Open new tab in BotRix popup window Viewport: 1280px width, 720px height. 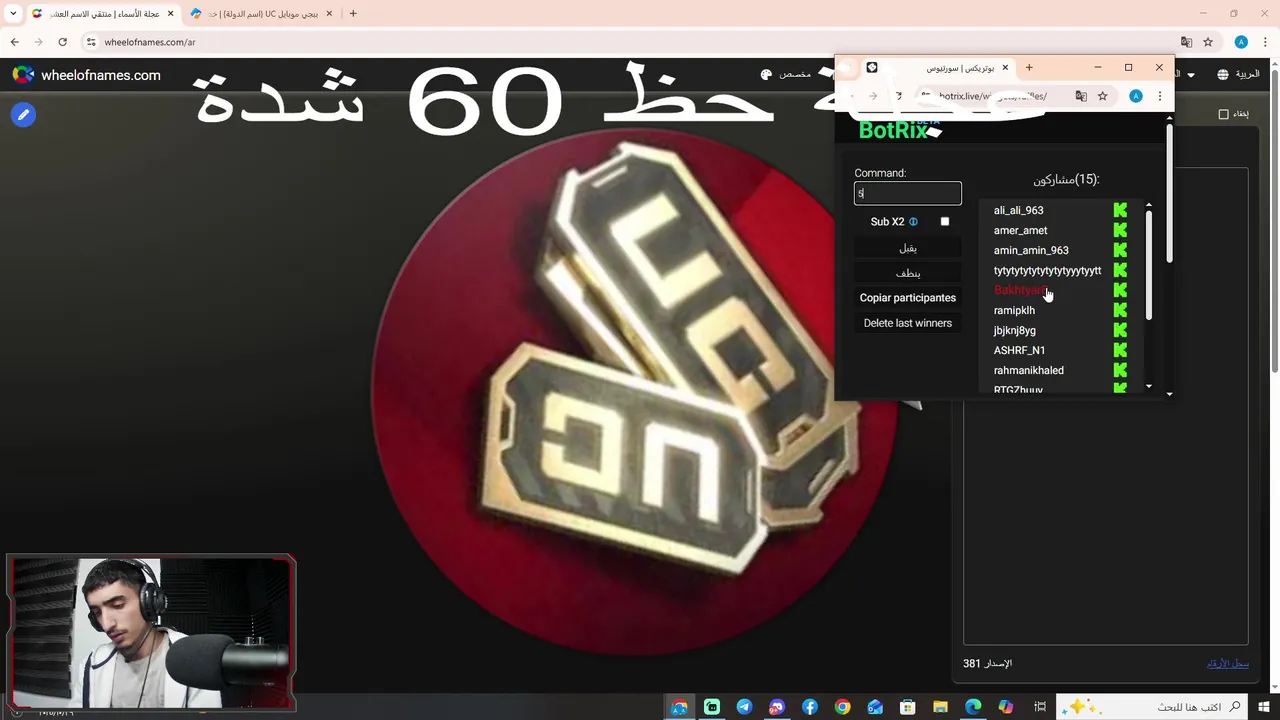click(x=1029, y=67)
